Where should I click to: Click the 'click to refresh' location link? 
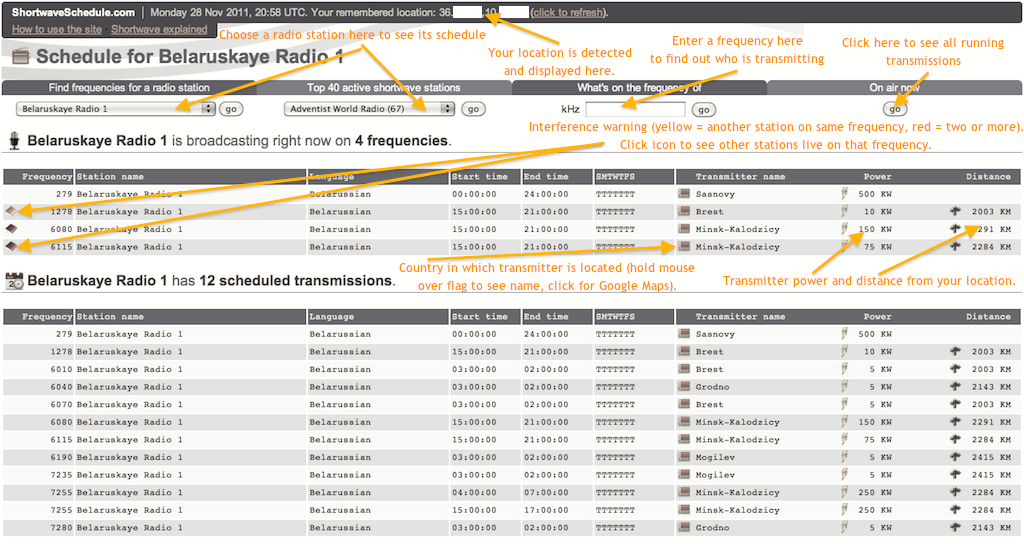(566, 13)
